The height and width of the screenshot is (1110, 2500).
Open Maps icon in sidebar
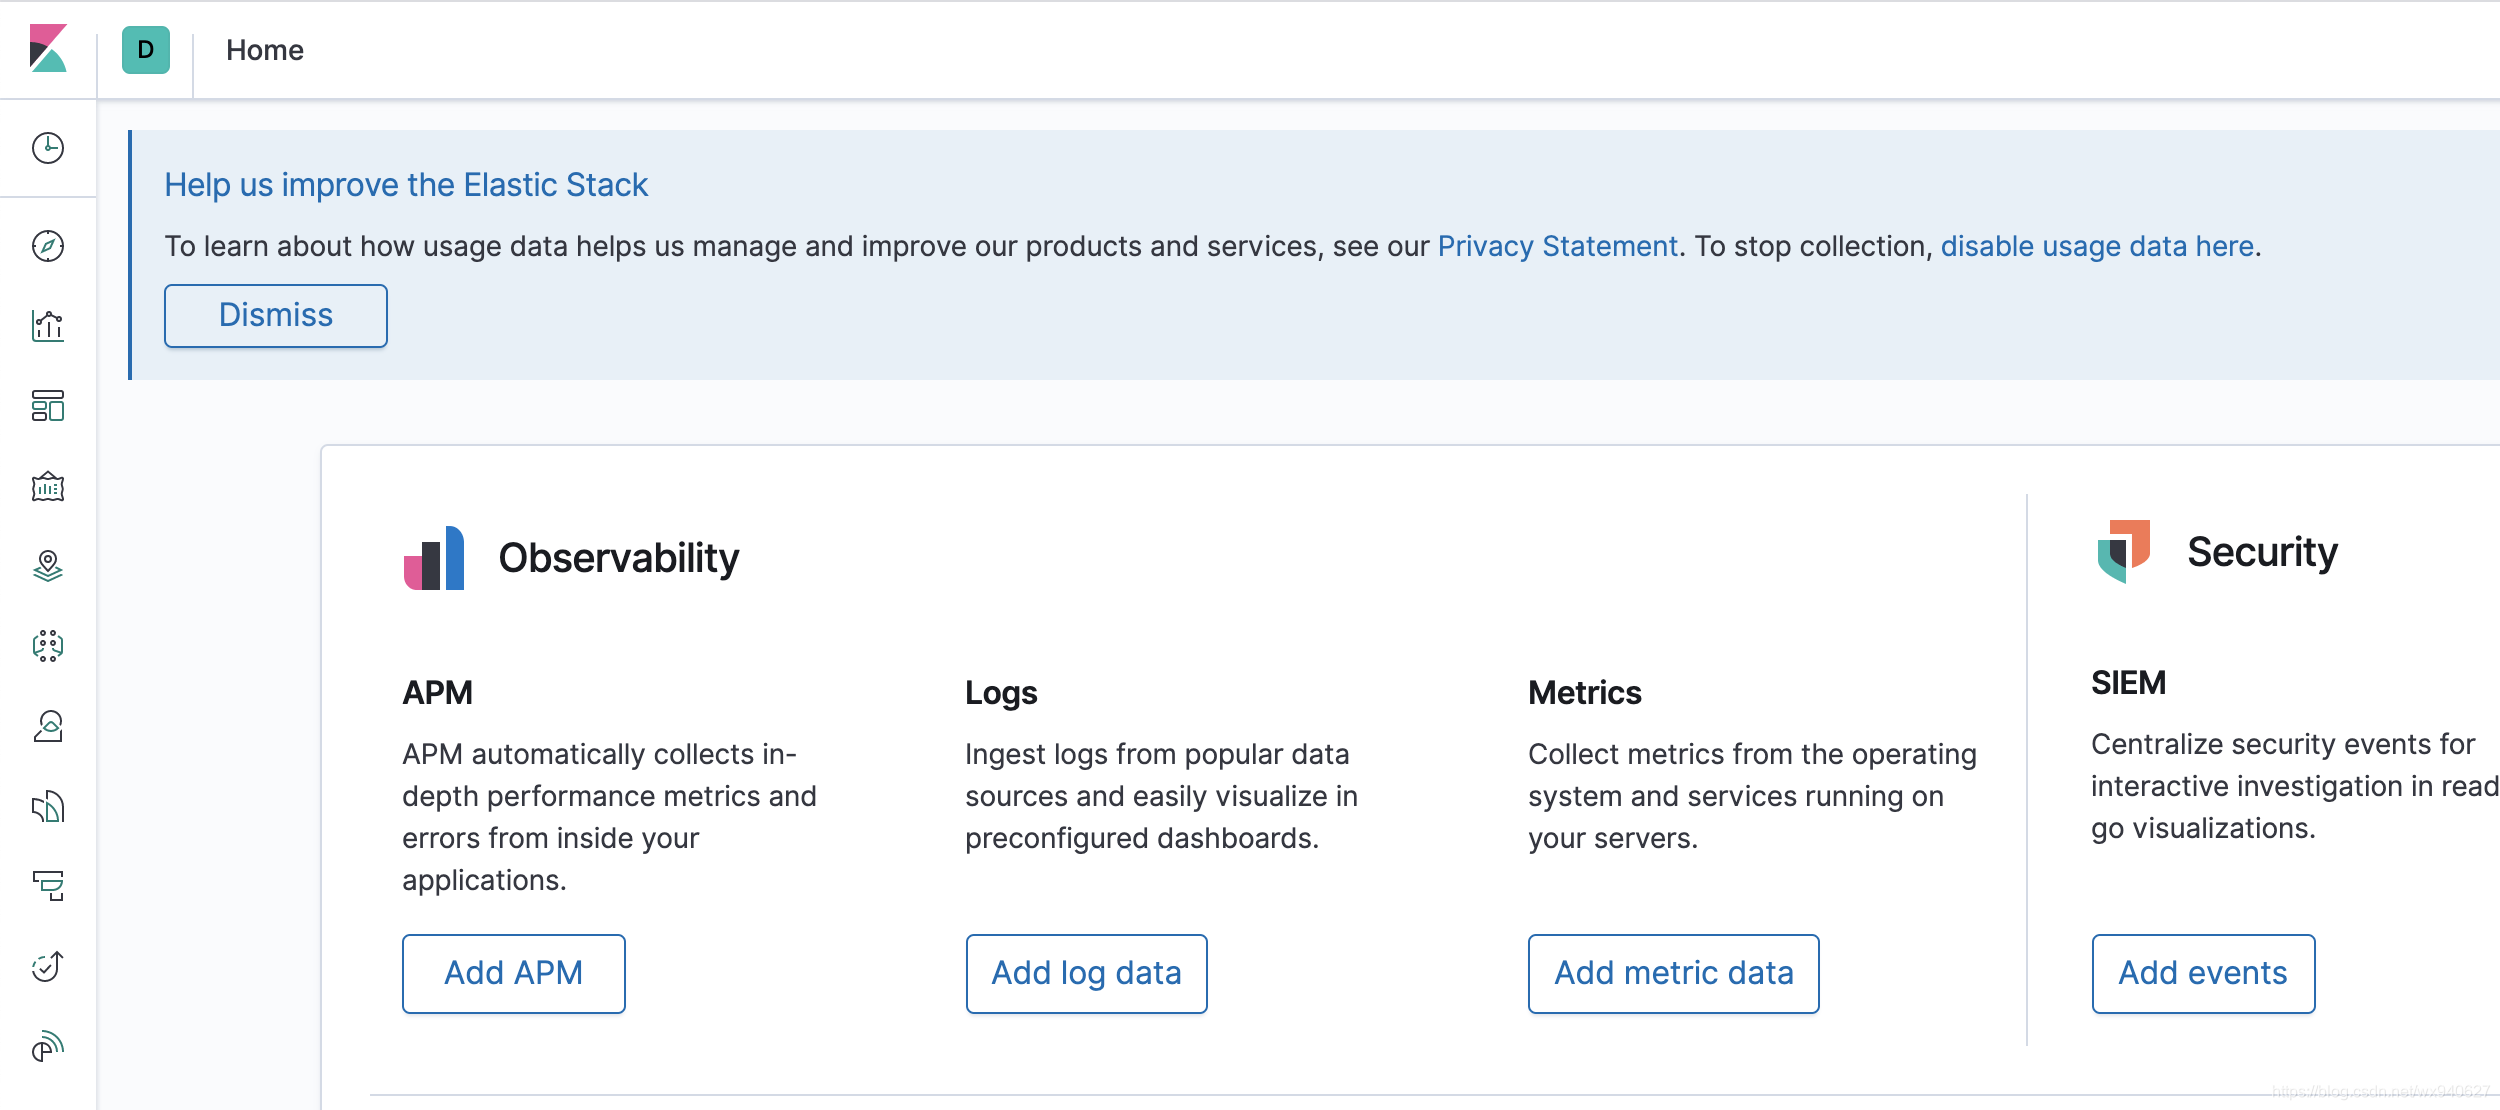[x=48, y=566]
